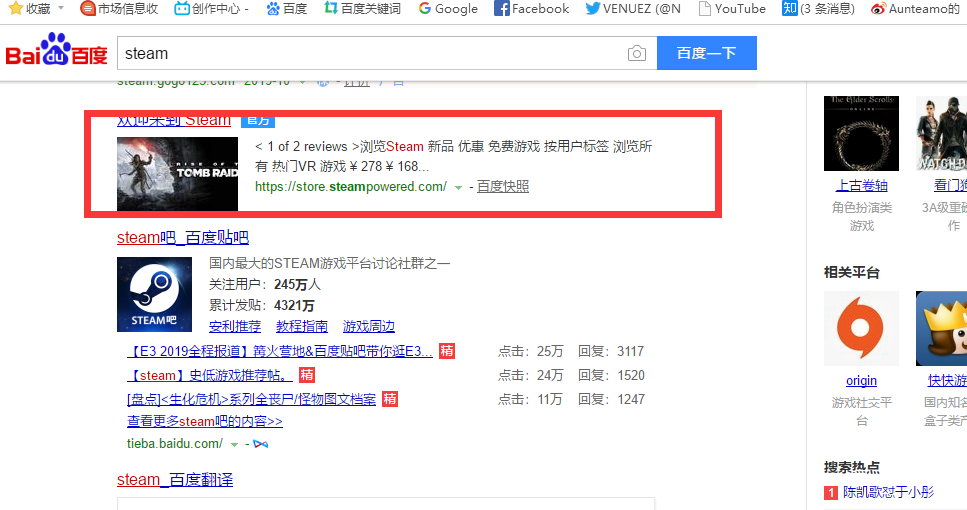Open the store.steampowered.com URL link
967x510 pixels.
351,186
